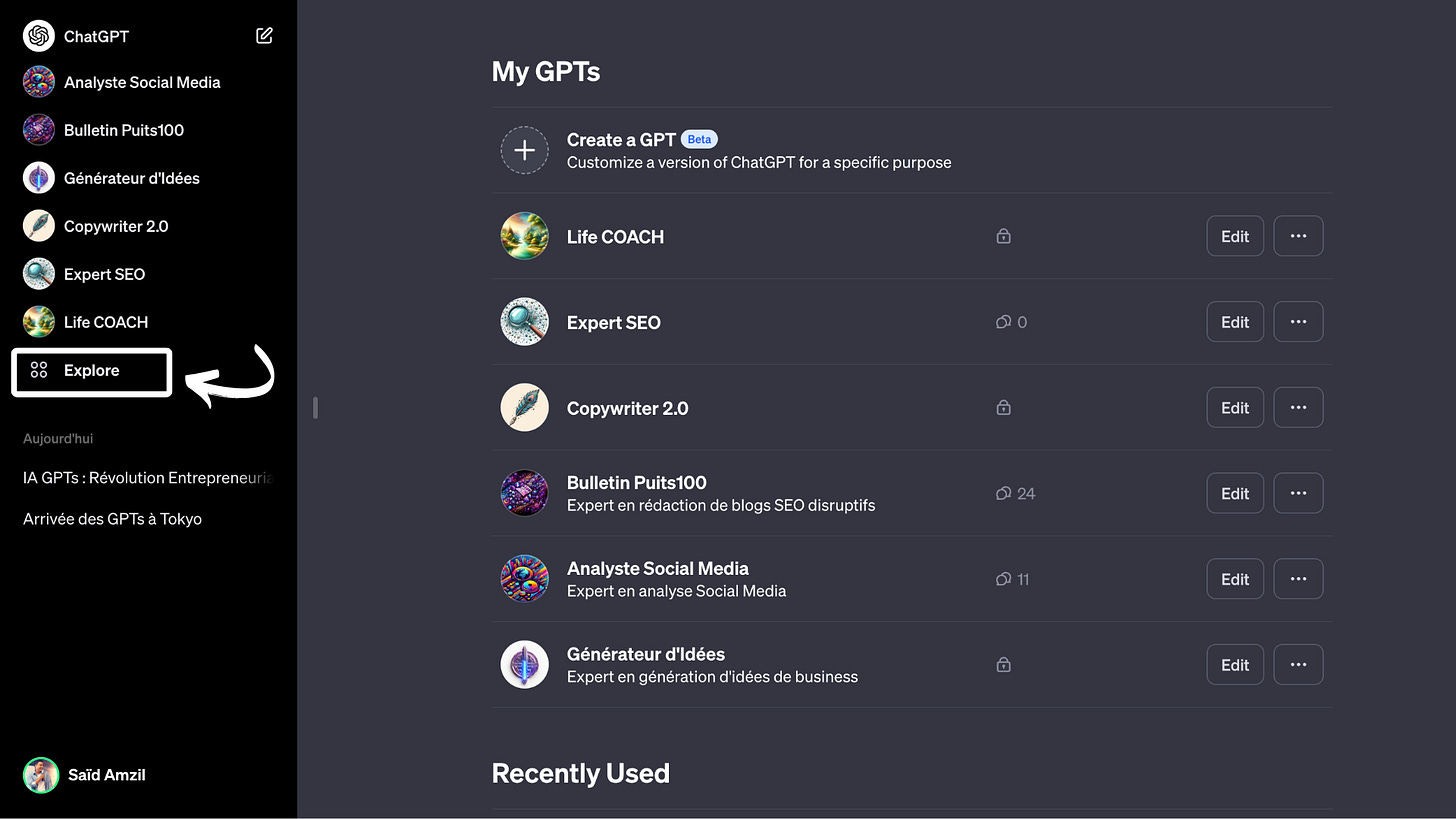Select Copywriter 2.0 label in sidebar

[116, 226]
